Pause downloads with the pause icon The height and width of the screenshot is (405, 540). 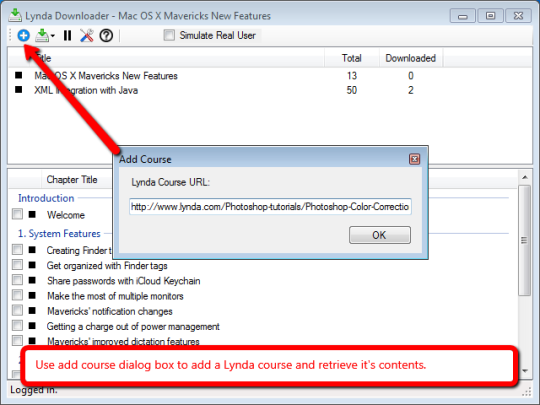pyautogui.click(x=68, y=35)
